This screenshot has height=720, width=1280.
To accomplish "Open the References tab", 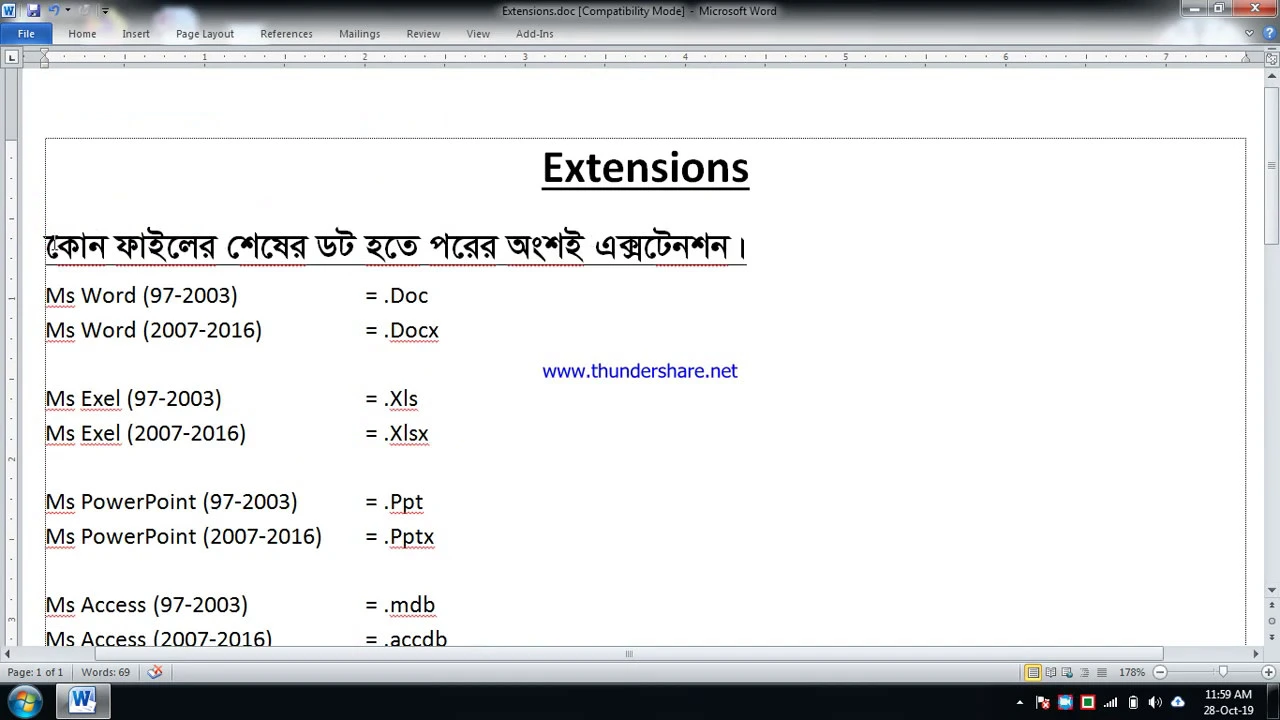I will [287, 34].
